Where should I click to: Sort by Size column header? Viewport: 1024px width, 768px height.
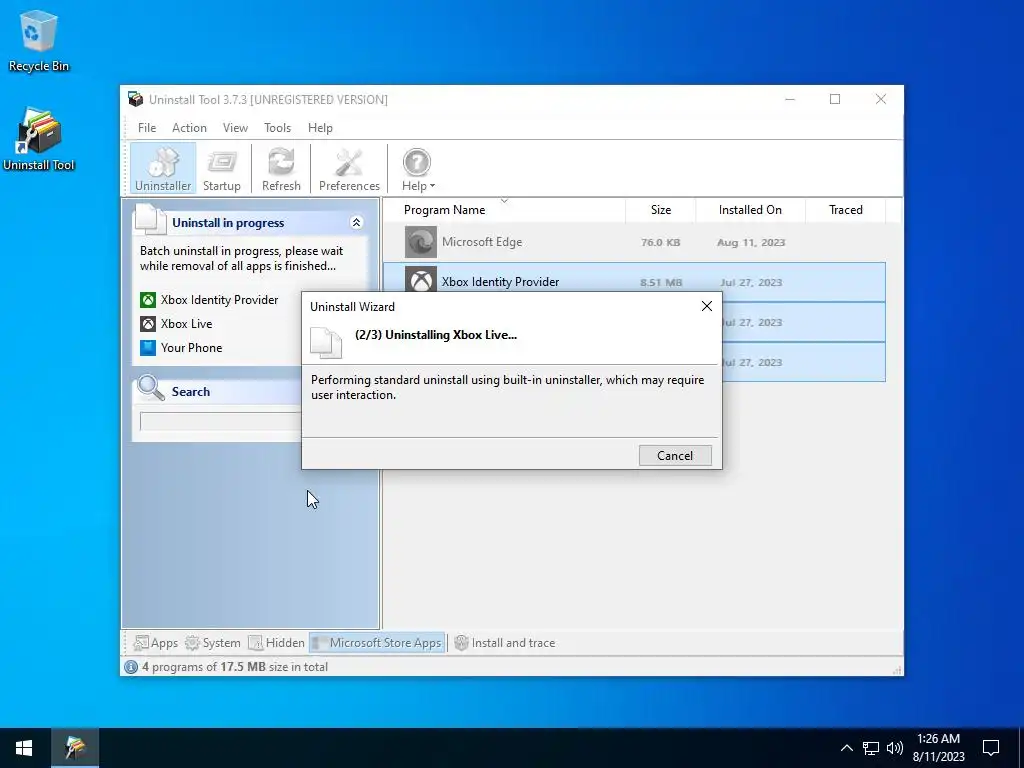pos(661,210)
